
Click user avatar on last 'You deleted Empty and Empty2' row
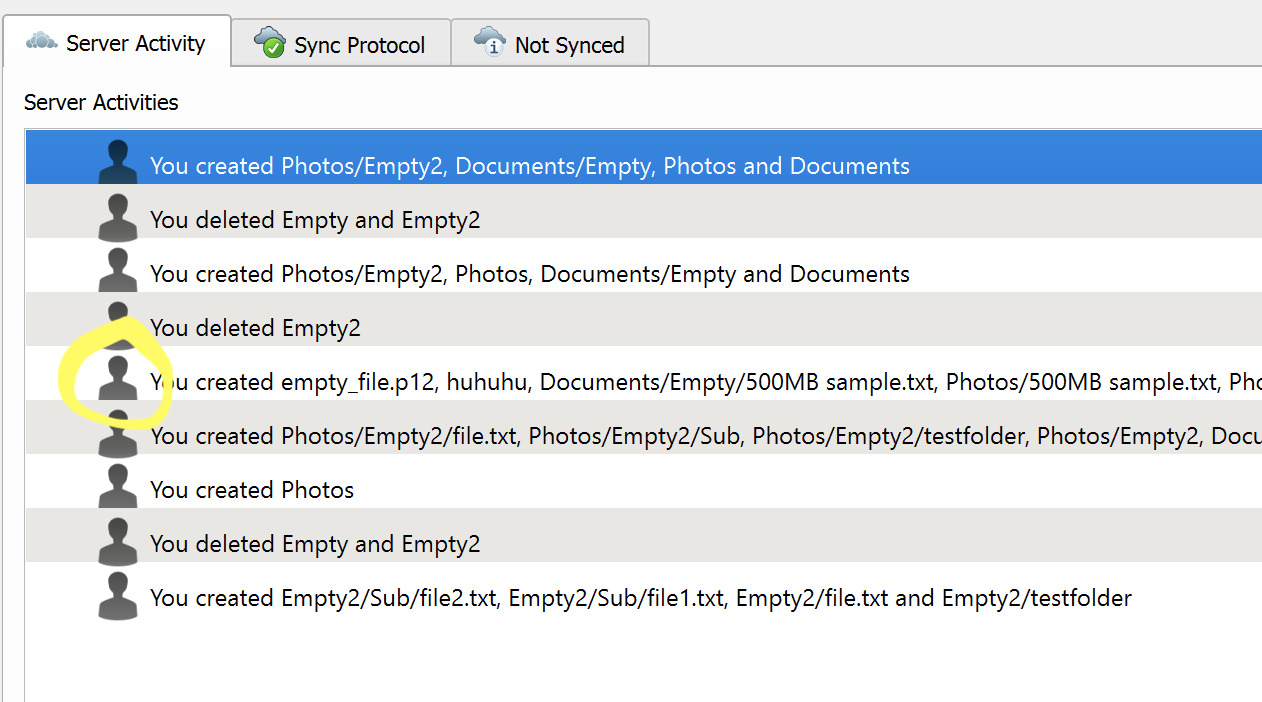pyautogui.click(x=118, y=540)
